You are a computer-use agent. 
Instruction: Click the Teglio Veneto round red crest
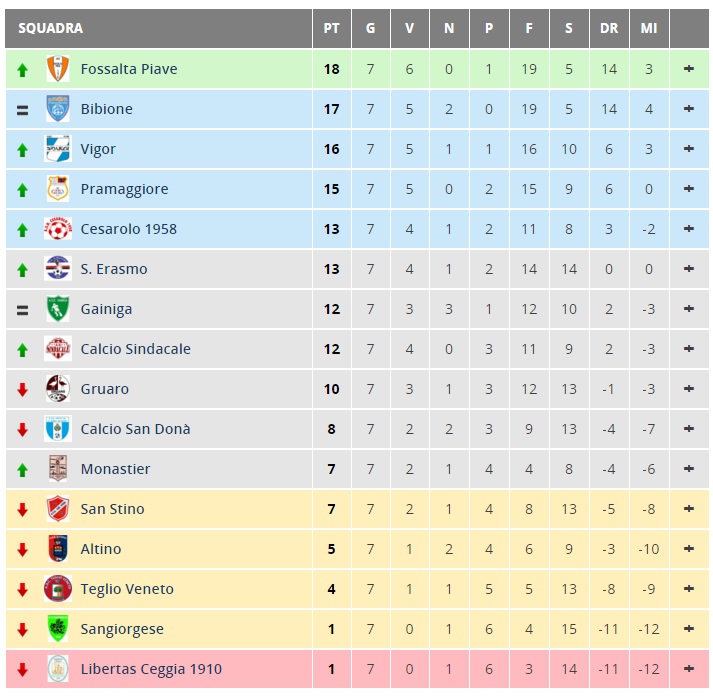58,589
